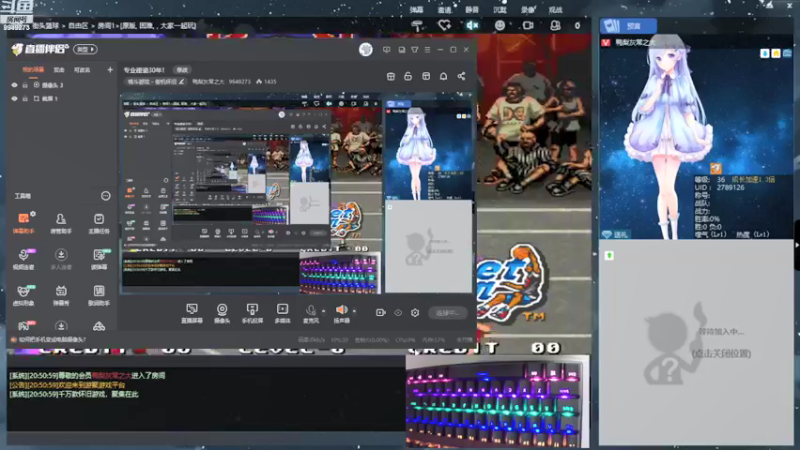Click the paint roller icon in game lobby
This screenshot has width=800, height=450.
pyautogui.click(x=417, y=26)
